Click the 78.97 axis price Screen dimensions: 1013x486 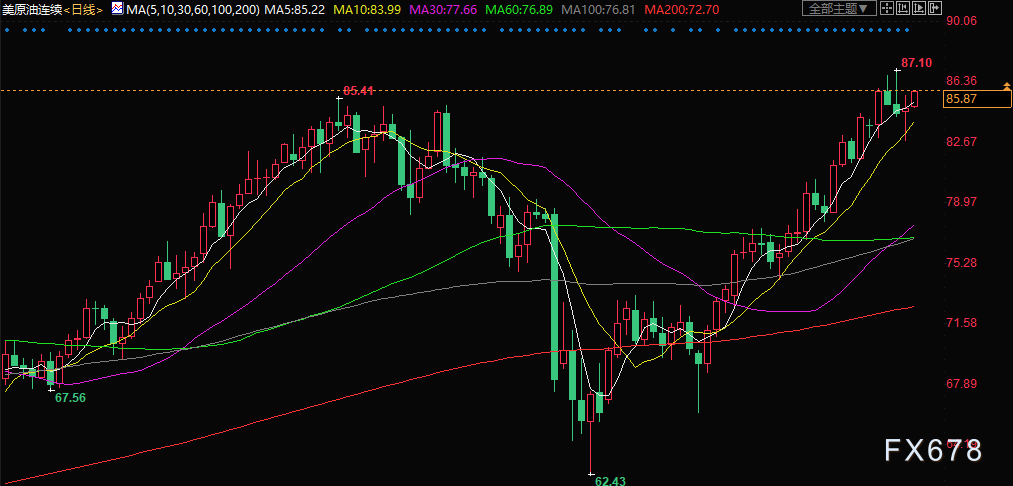[x=961, y=202]
